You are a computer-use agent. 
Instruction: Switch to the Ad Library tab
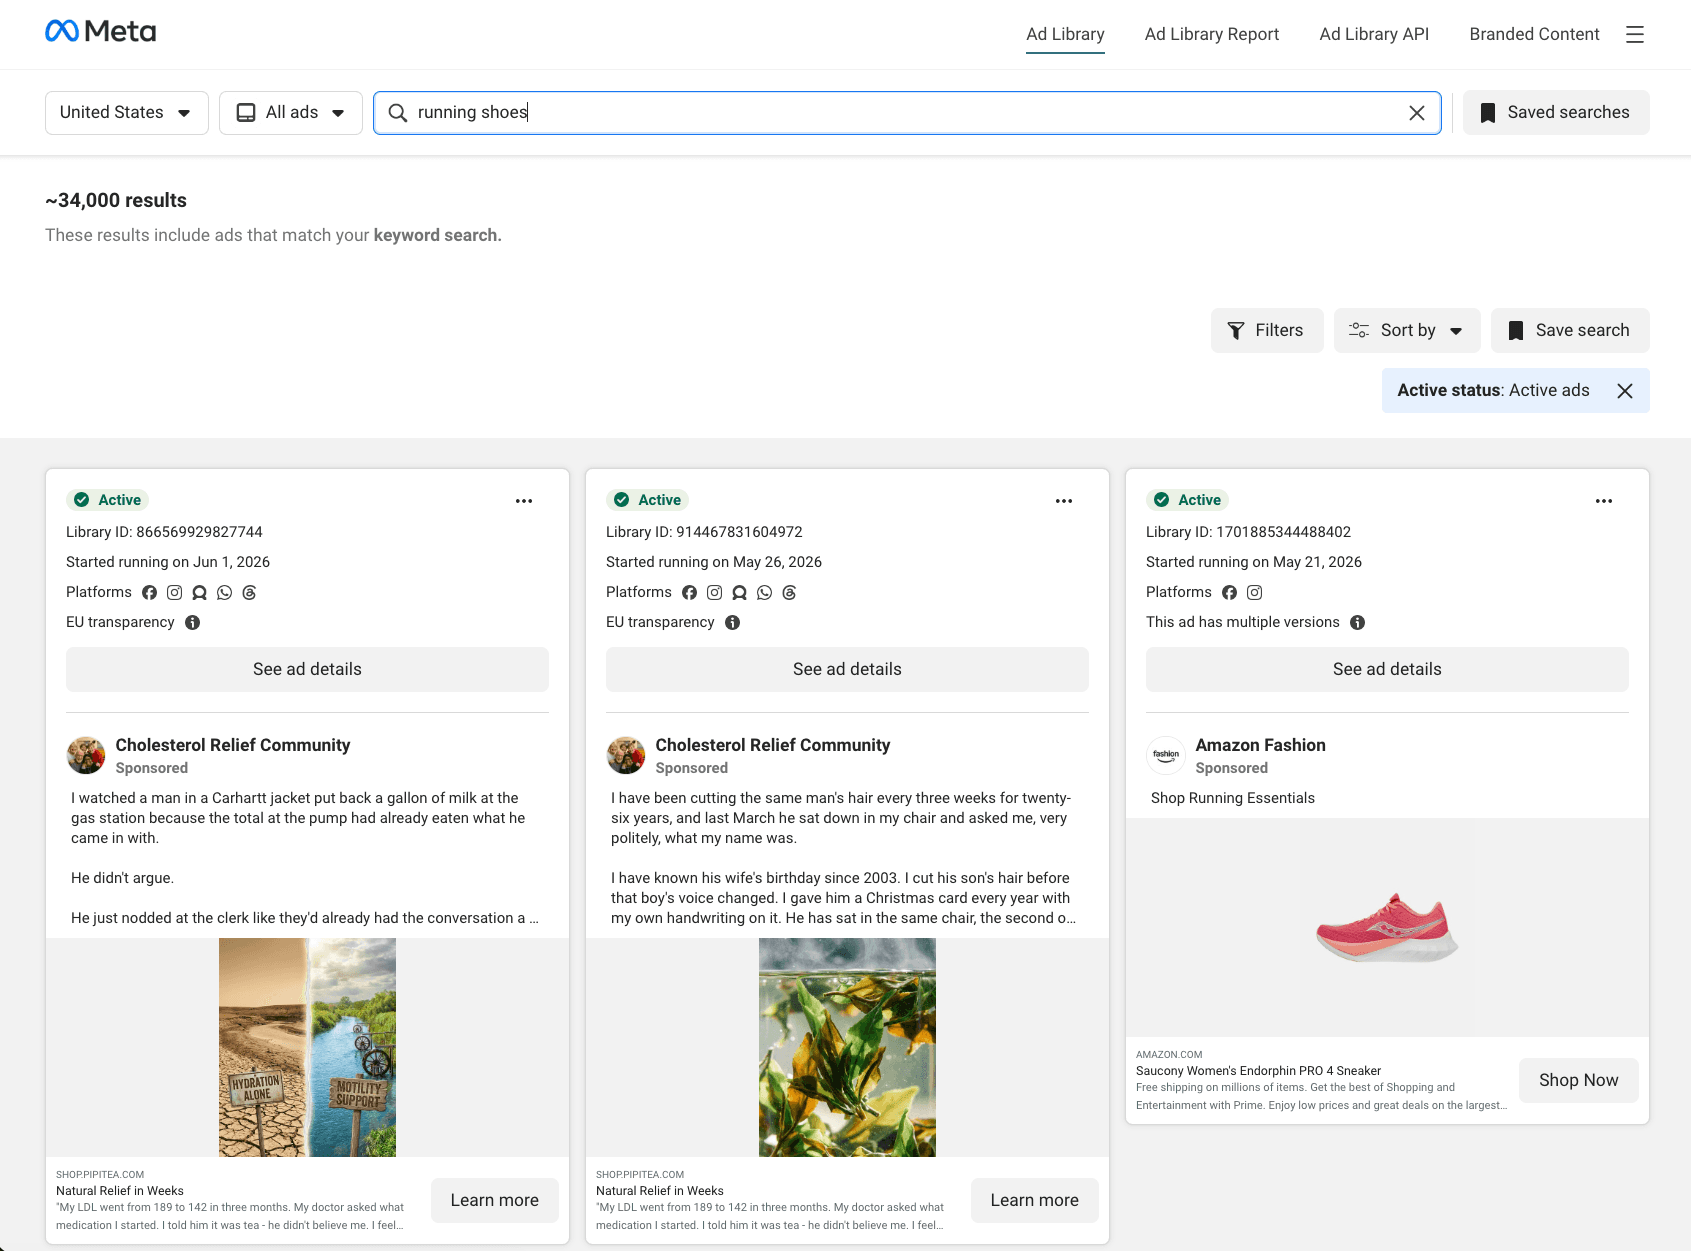[1065, 34]
